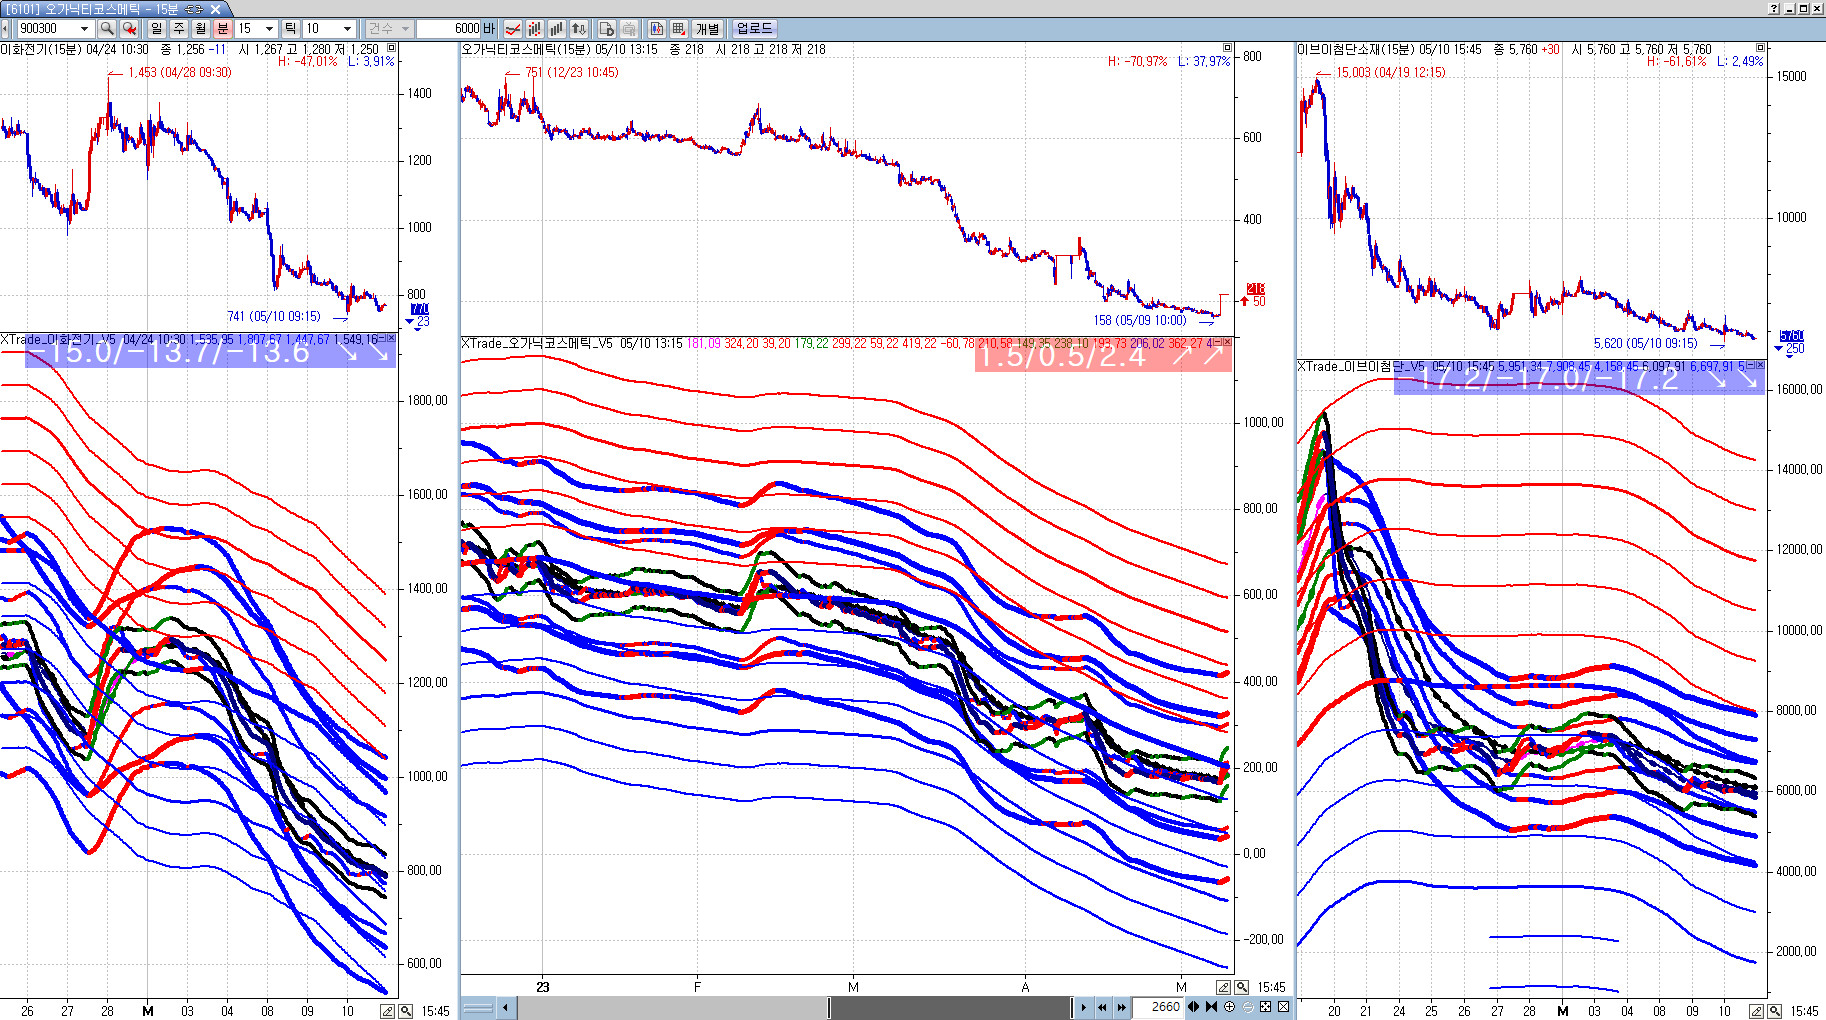This screenshot has height=1020, width=1826.
Task: Toggle the 일 (daily) period button
Action: 157,29
